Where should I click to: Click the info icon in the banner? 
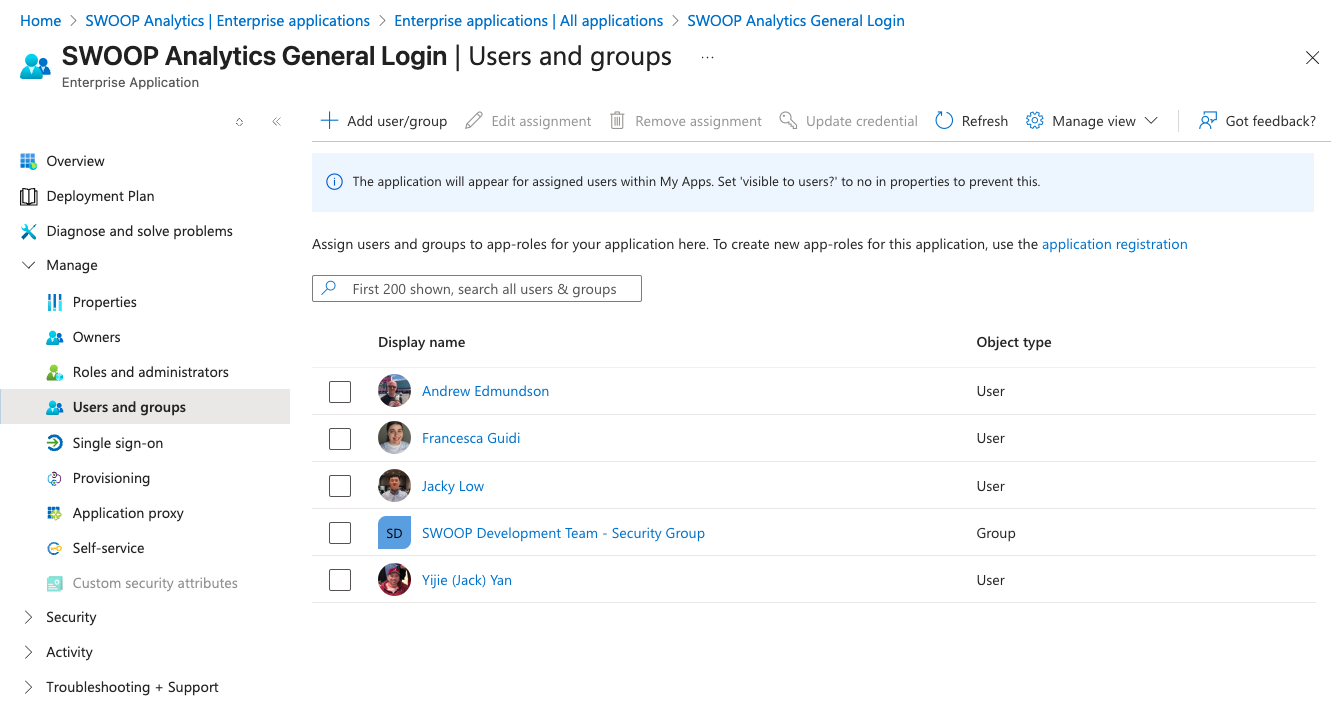point(335,182)
